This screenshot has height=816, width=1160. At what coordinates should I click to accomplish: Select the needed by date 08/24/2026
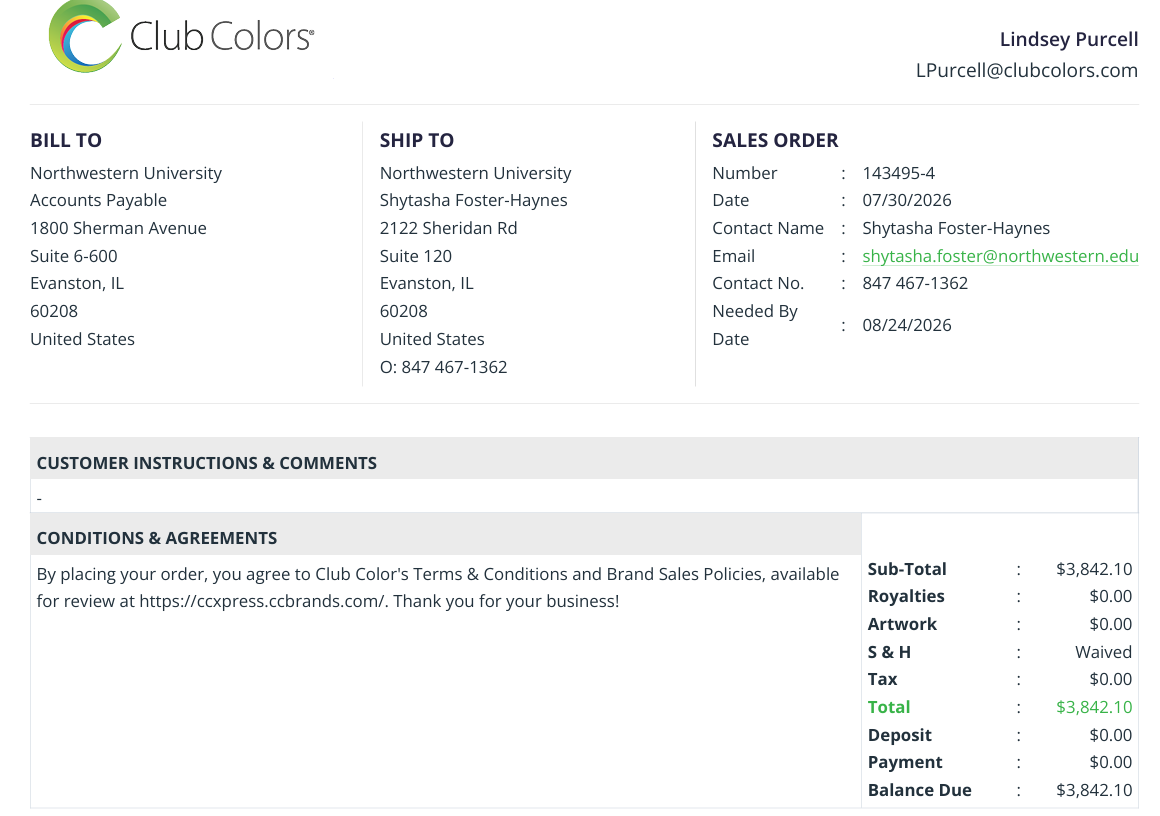(x=906, y=326)
